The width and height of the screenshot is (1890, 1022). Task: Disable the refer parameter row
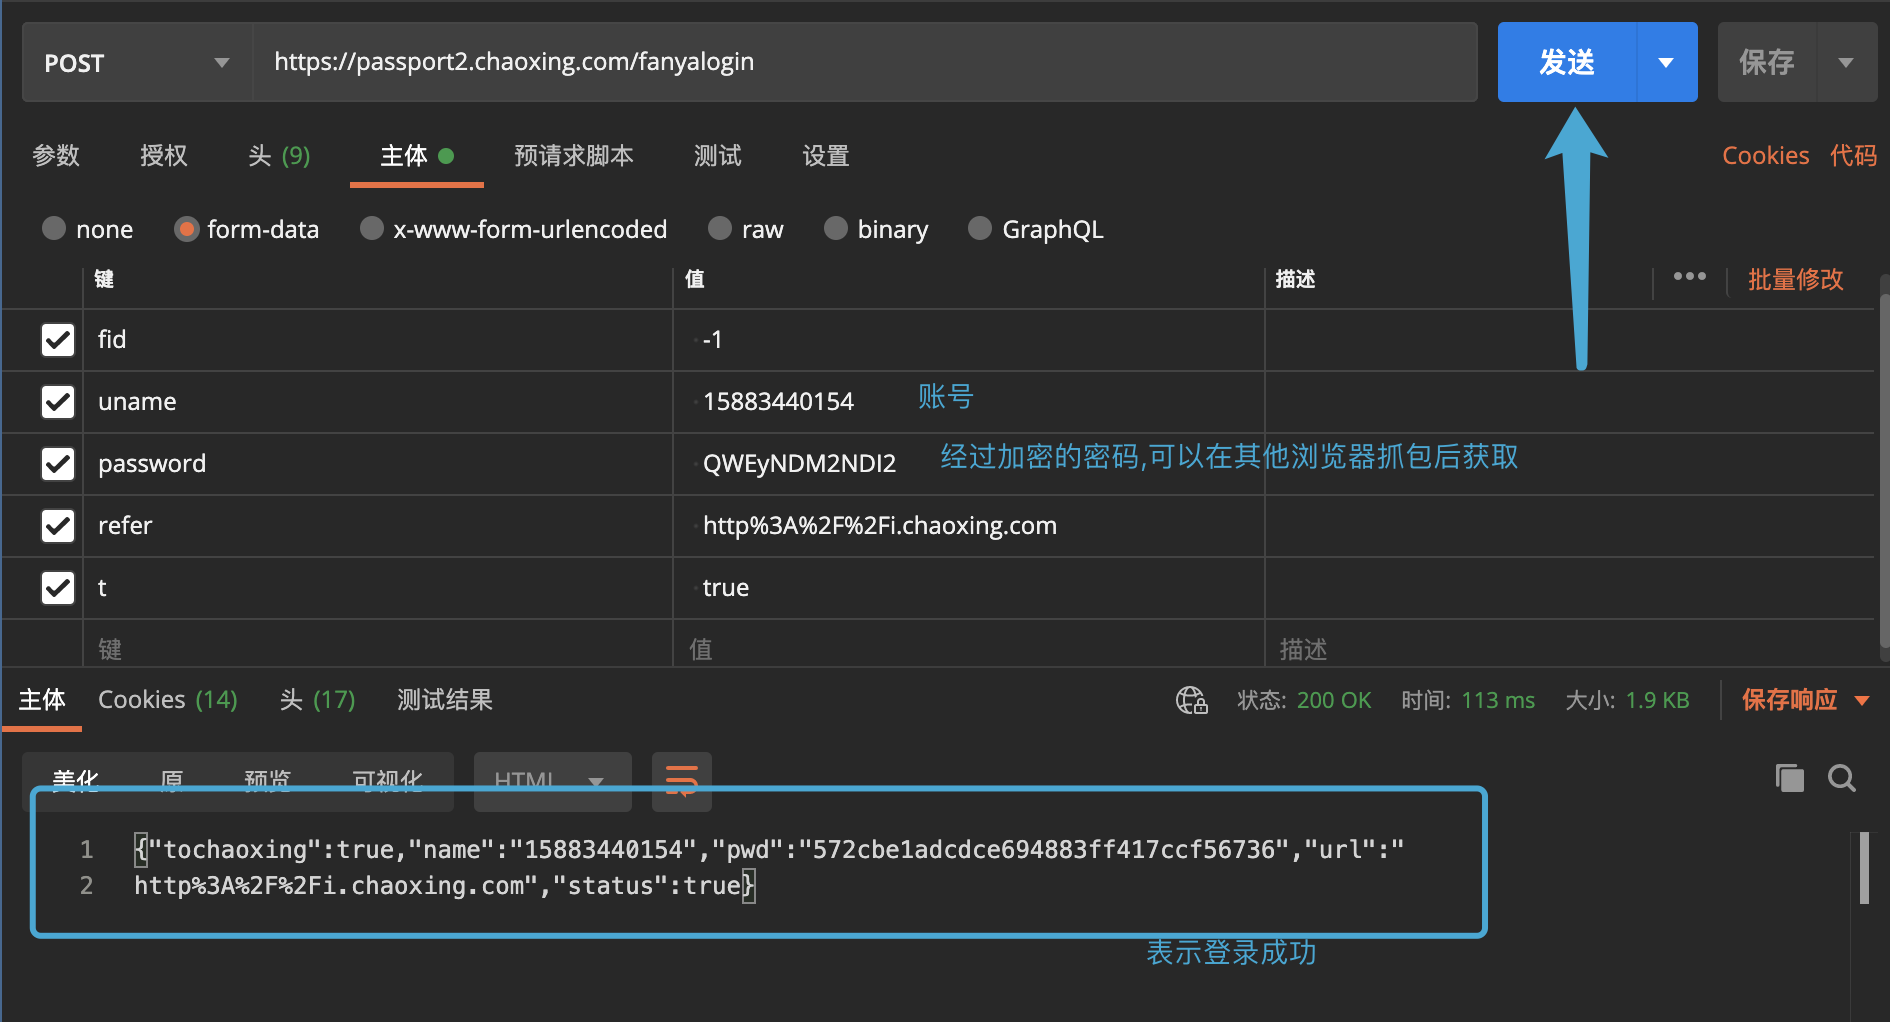point(58,526)
